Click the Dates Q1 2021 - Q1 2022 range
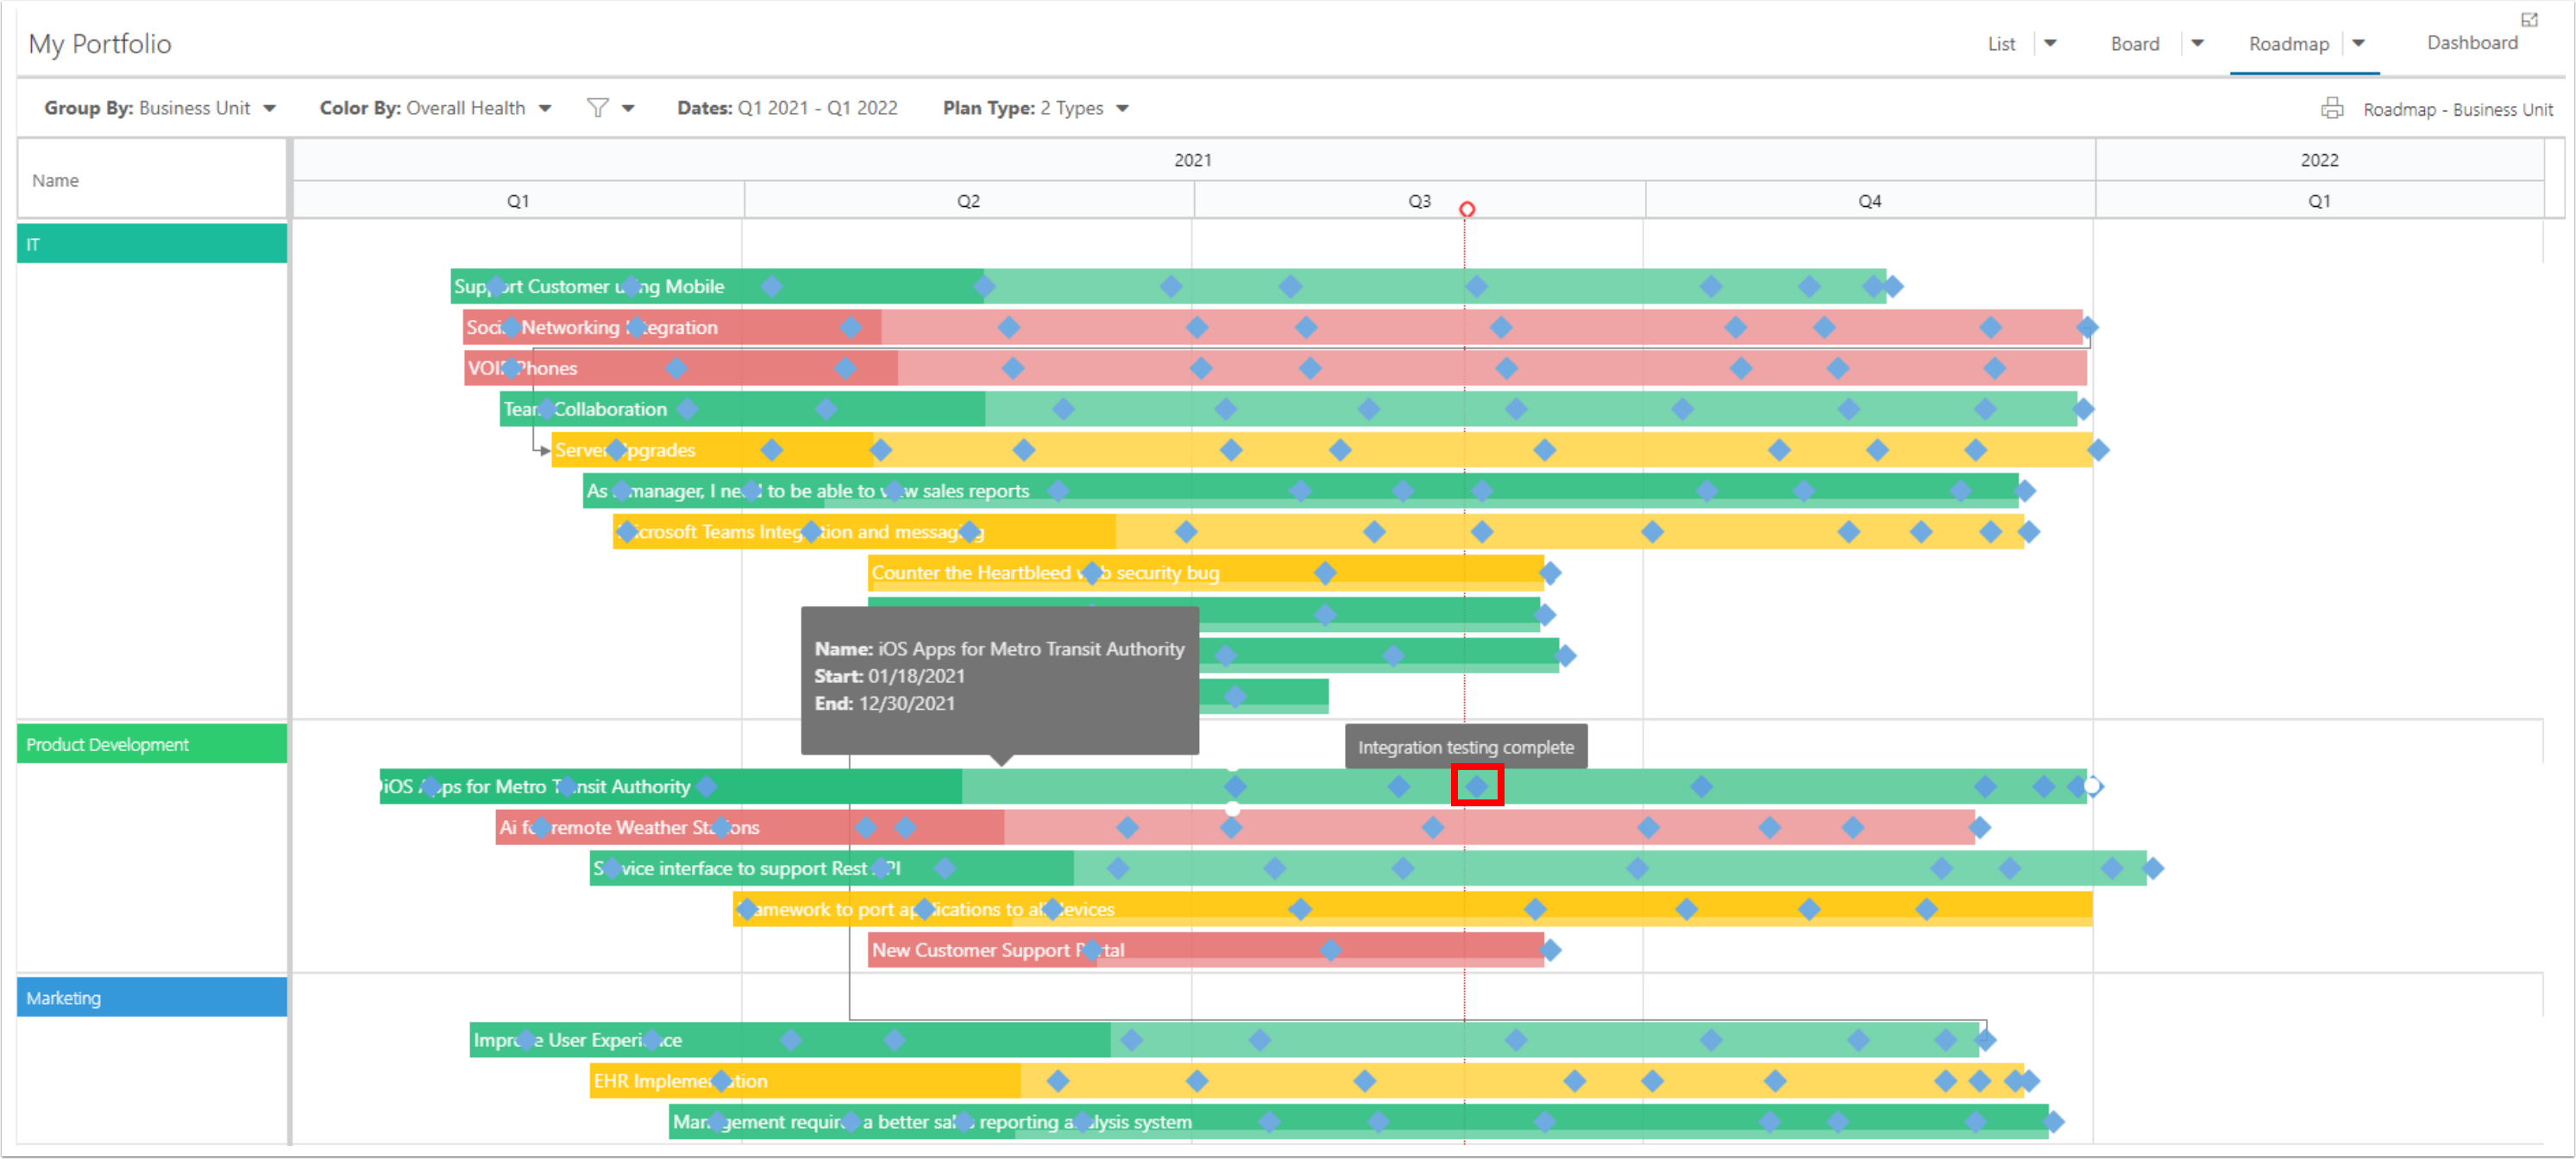The height and width of the screenshot is (1159, 2576). point(787,108)
